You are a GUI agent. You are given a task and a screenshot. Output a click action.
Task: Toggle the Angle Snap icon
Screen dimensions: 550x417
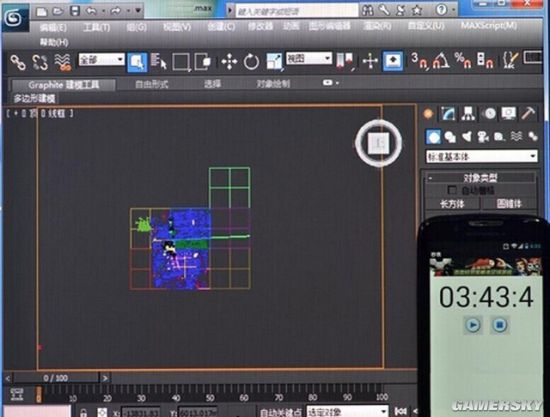coord(441,61)
